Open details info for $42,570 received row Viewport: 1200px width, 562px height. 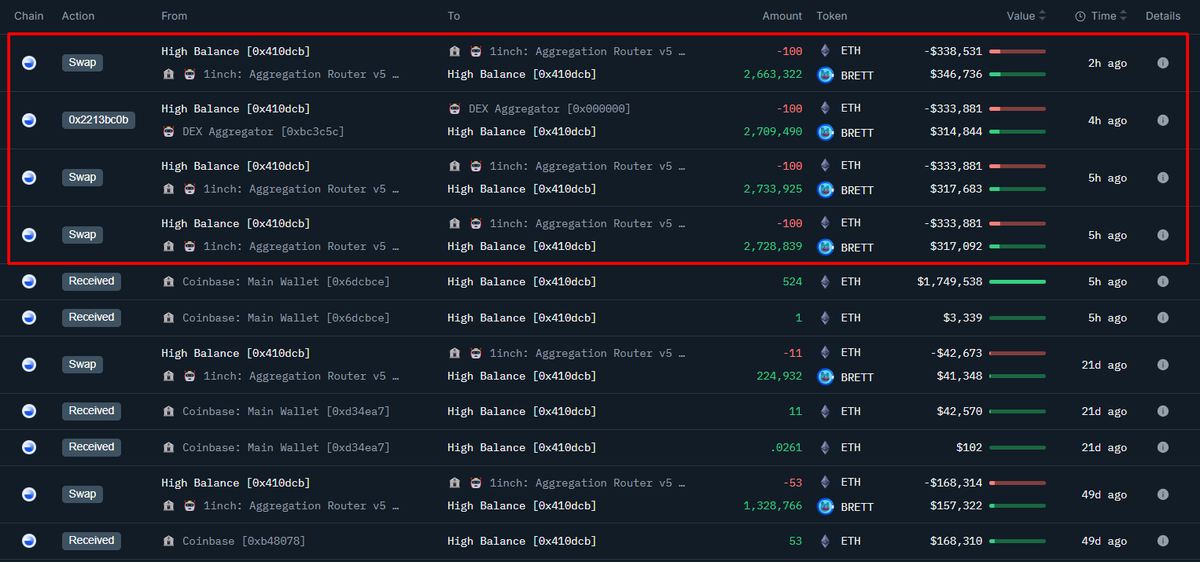click(x=1163, y=411)
